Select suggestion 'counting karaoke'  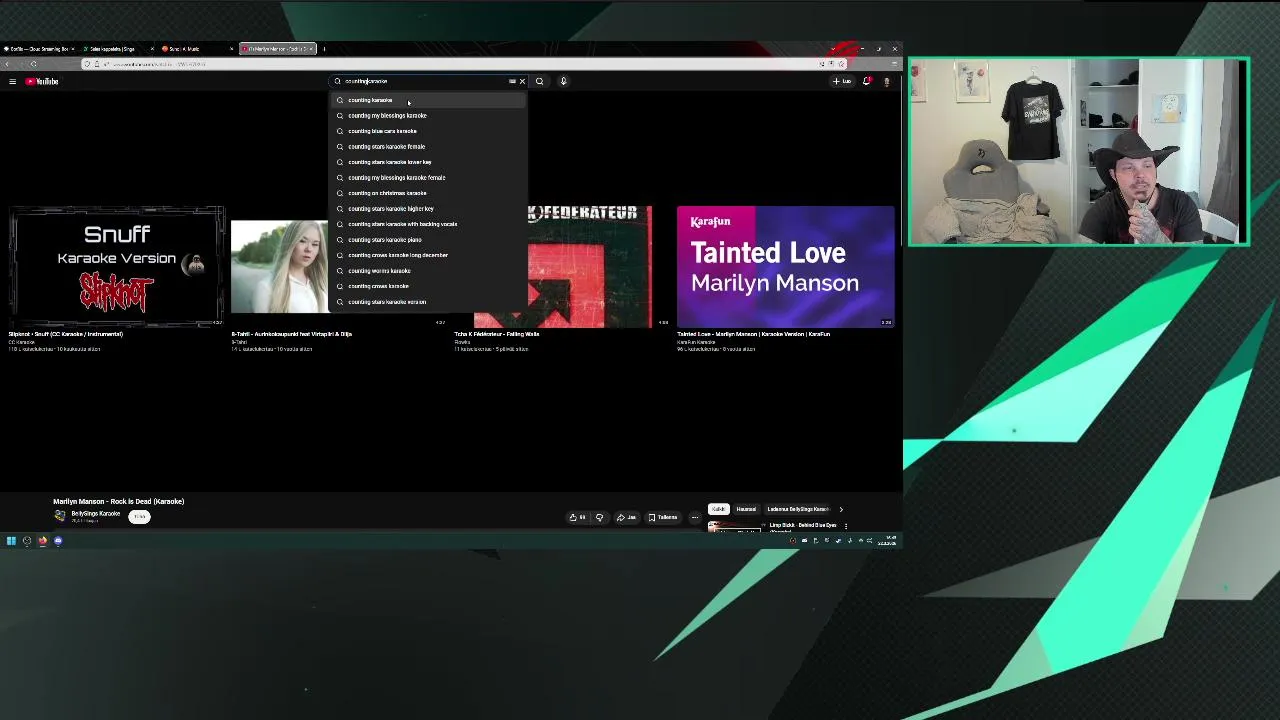(x=428, y=100)
